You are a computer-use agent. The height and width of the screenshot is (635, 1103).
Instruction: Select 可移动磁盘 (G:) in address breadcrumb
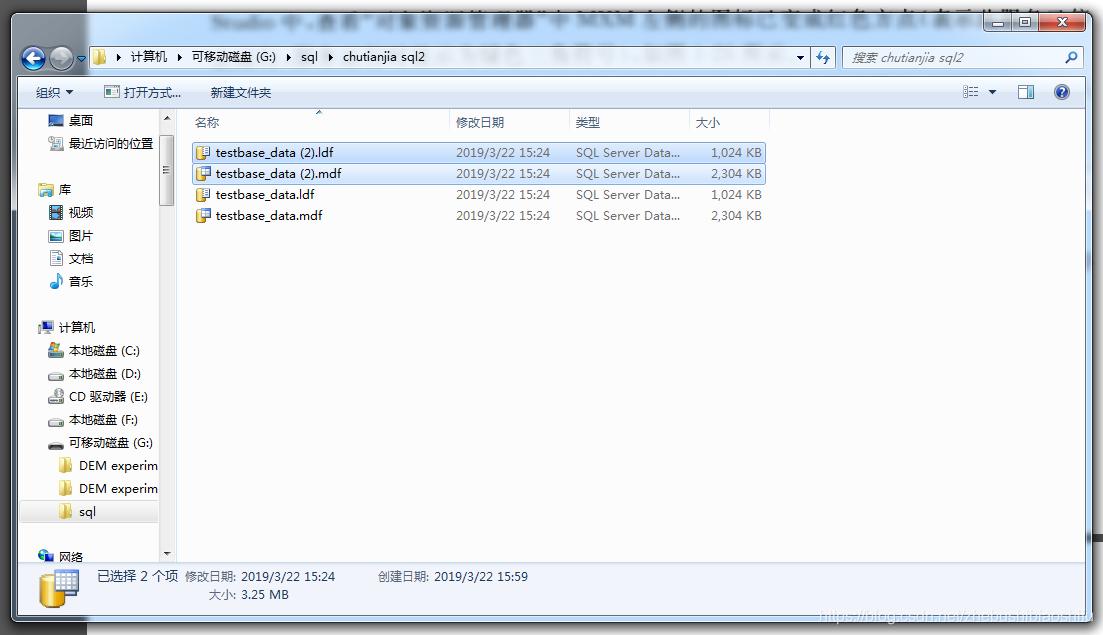(x=234, y=57)
